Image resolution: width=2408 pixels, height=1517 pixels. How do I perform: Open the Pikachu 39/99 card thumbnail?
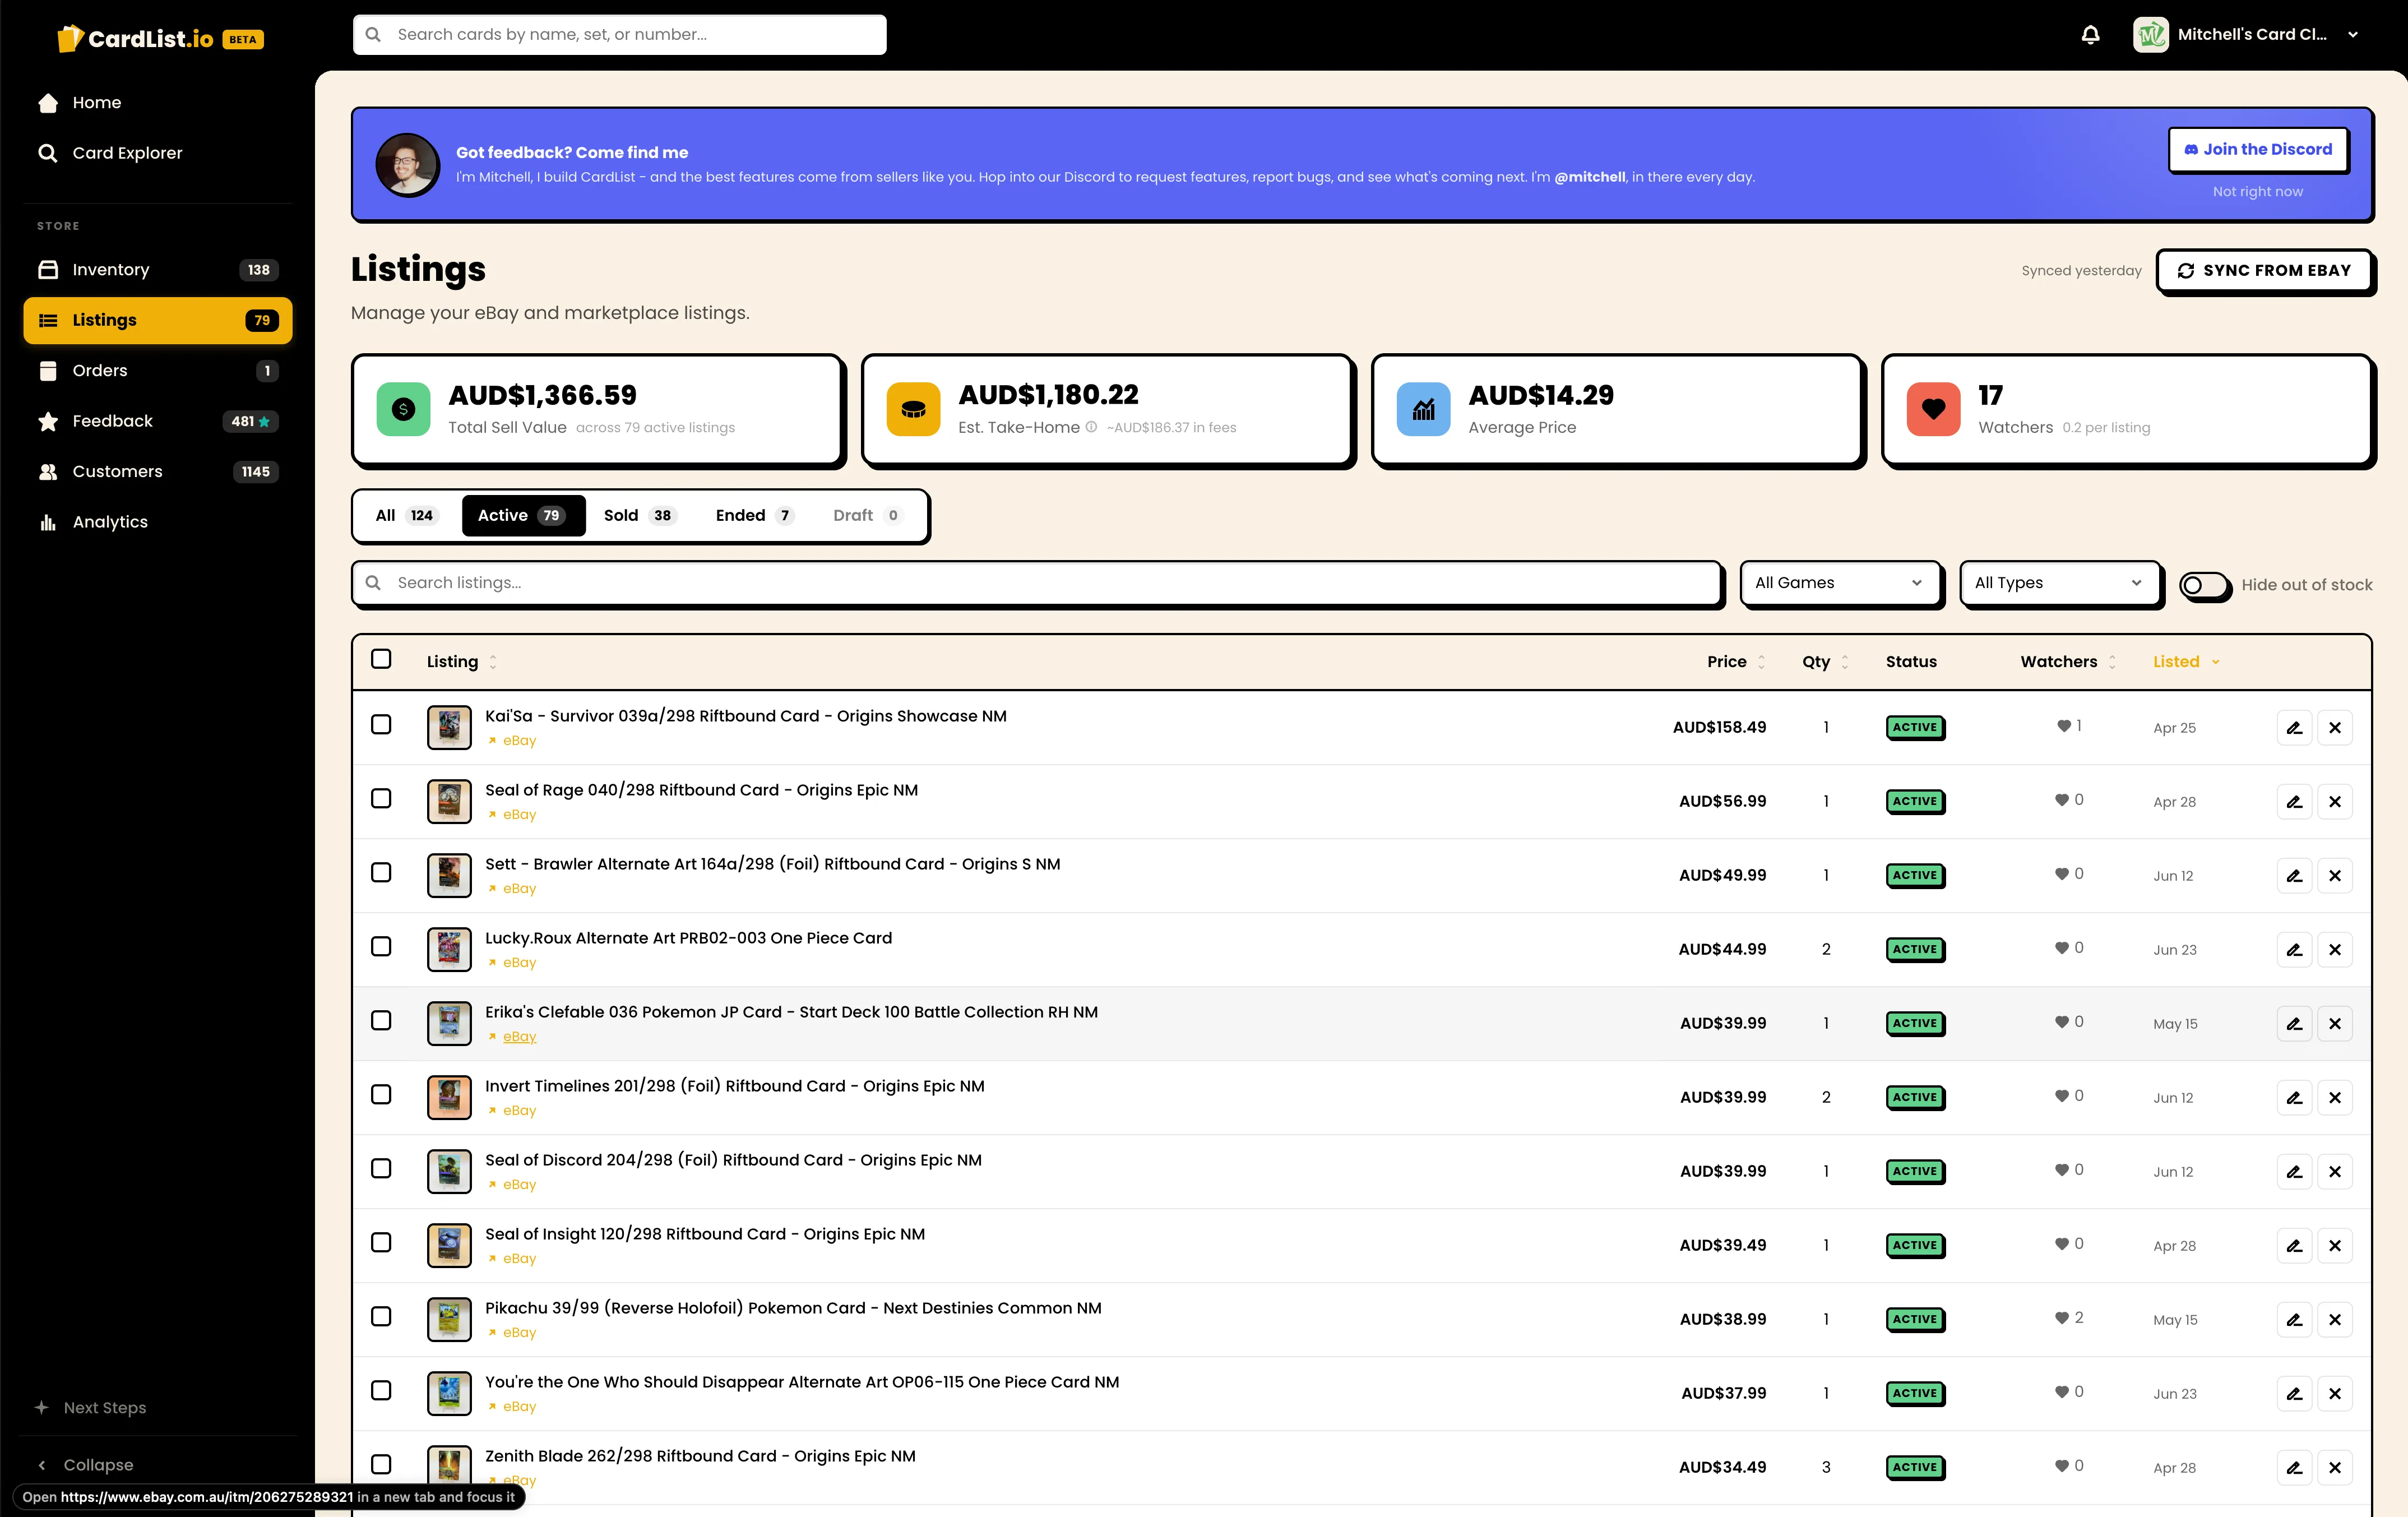click(x=449, y=1320)
